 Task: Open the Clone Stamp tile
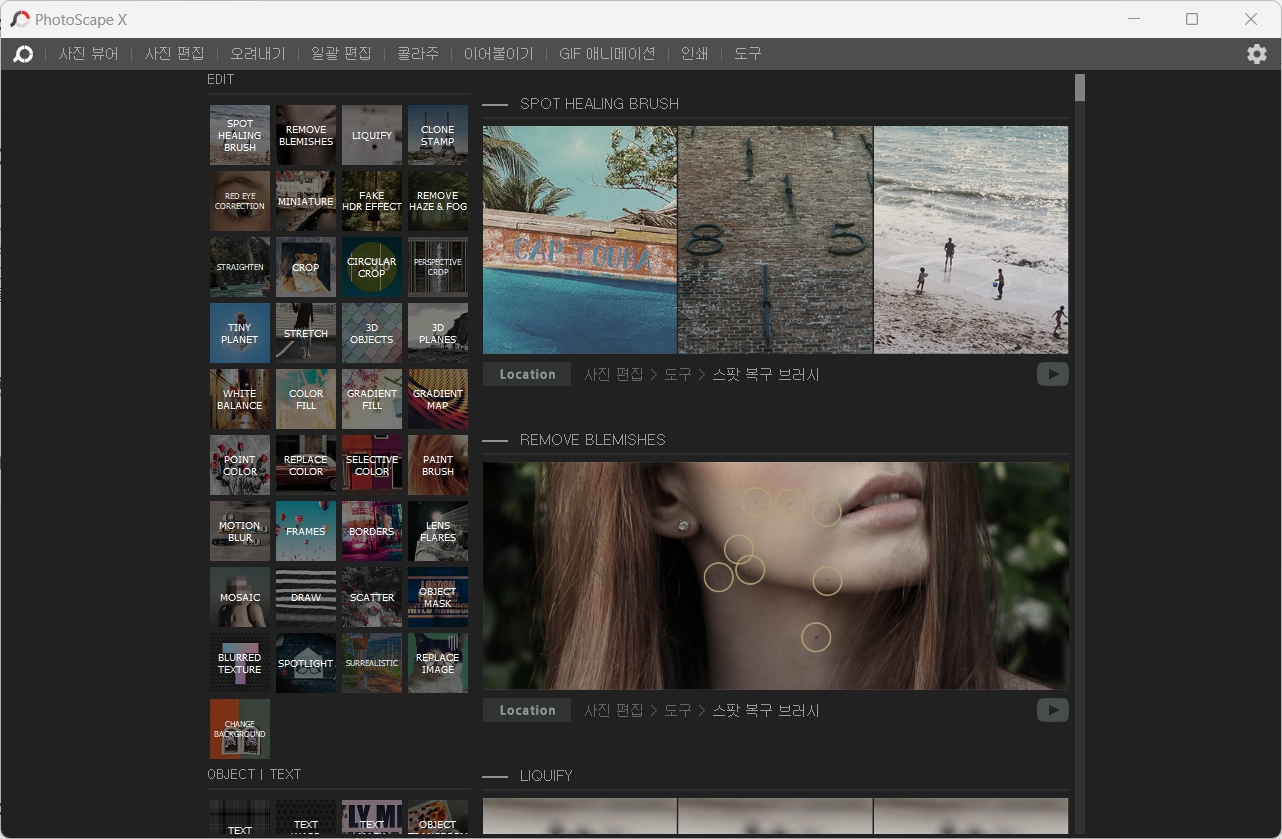[438, 135]
